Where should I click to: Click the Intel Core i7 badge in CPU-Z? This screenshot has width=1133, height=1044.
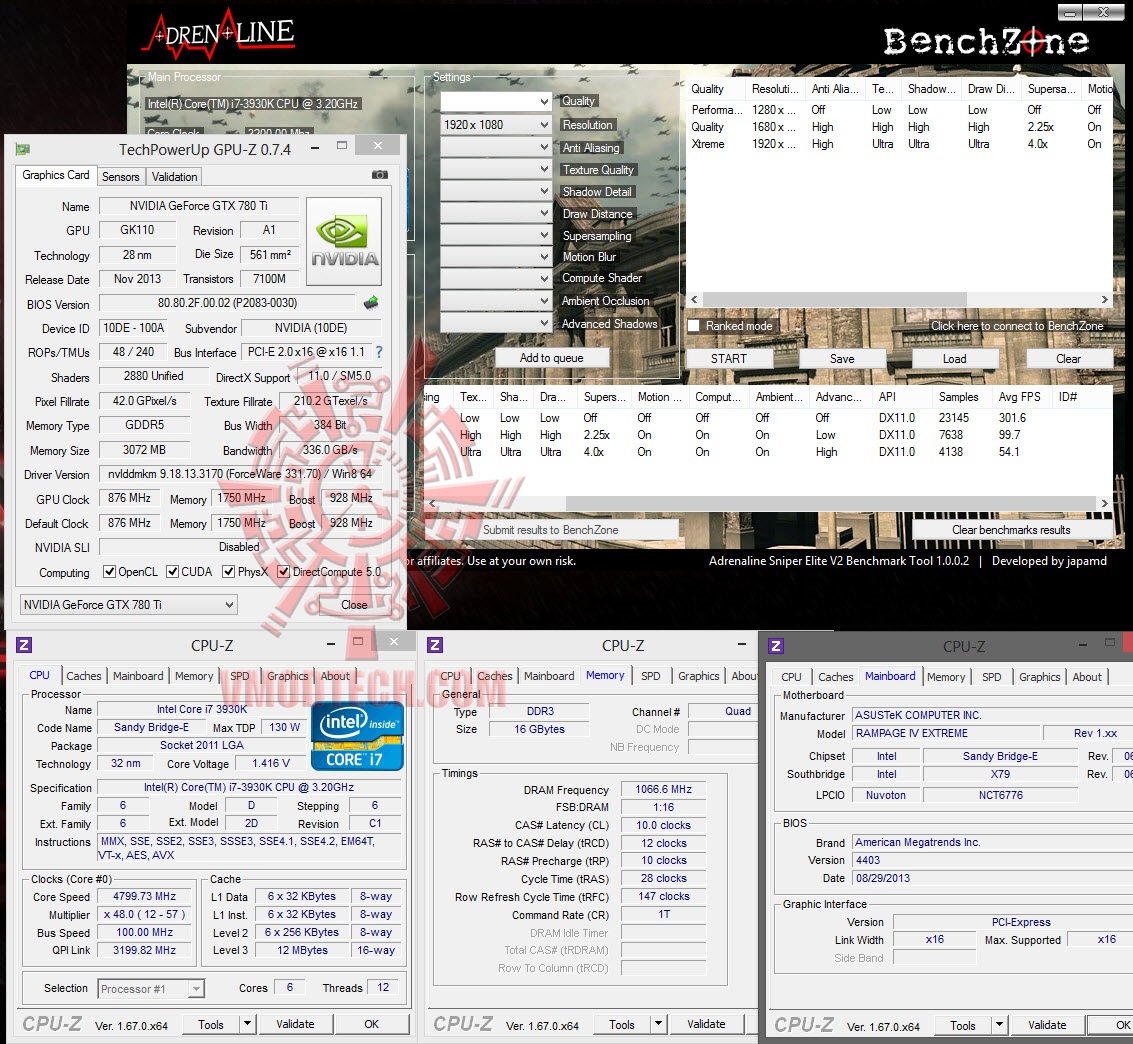(x=357, y=735)
